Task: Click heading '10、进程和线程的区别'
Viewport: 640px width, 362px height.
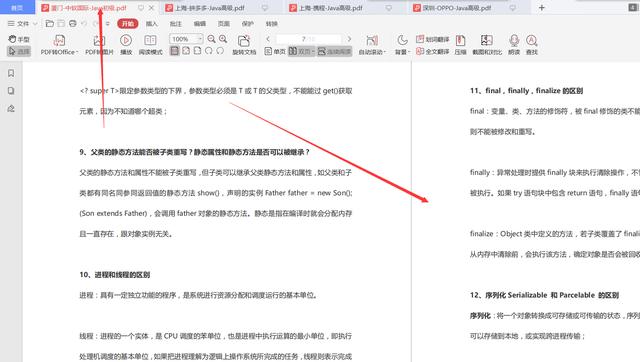Action: tap(115, 275)
